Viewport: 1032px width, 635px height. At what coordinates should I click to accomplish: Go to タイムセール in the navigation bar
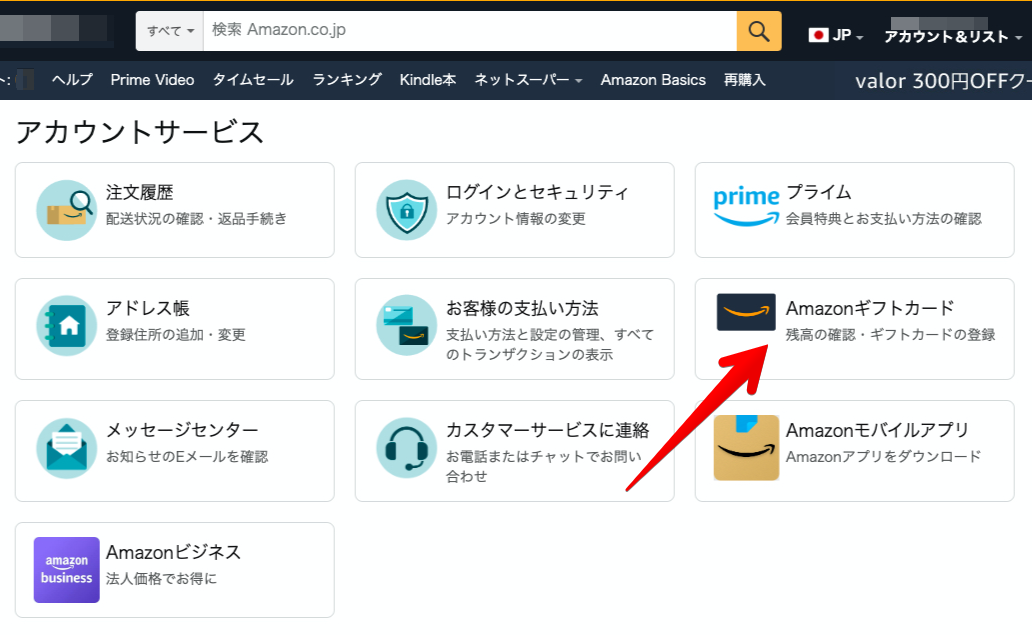(x=253, y=80)
